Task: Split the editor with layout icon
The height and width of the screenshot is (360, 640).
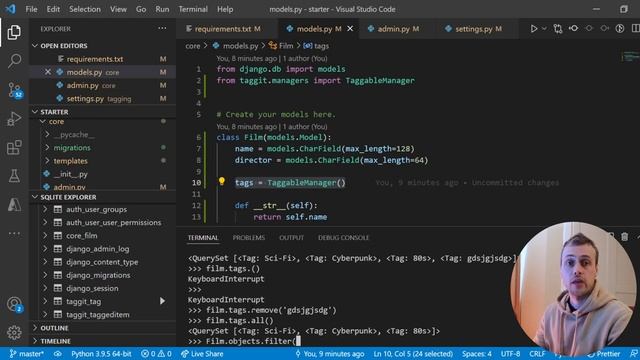Action: 635,29
